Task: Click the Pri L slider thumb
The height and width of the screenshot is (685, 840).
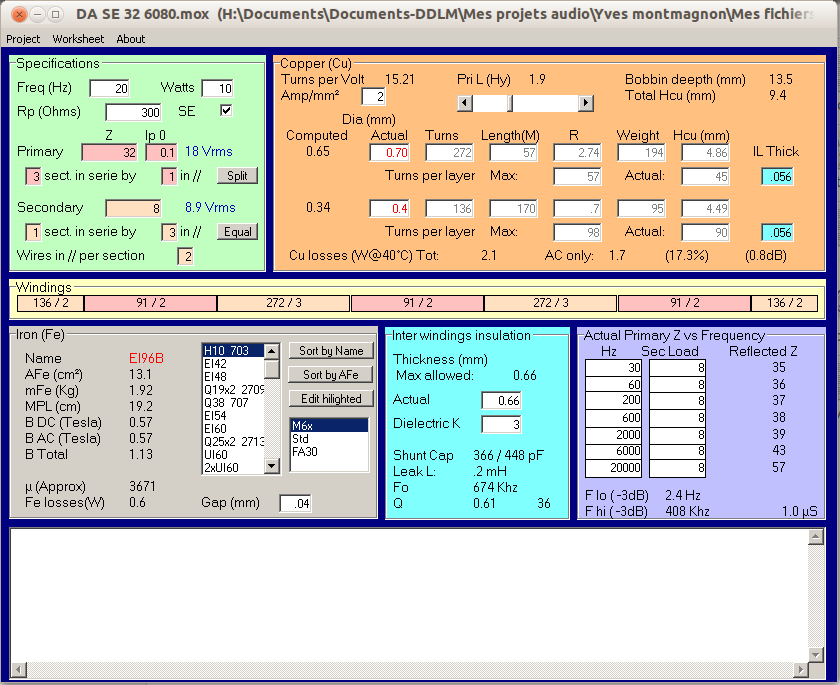Action: pos(510,103)
